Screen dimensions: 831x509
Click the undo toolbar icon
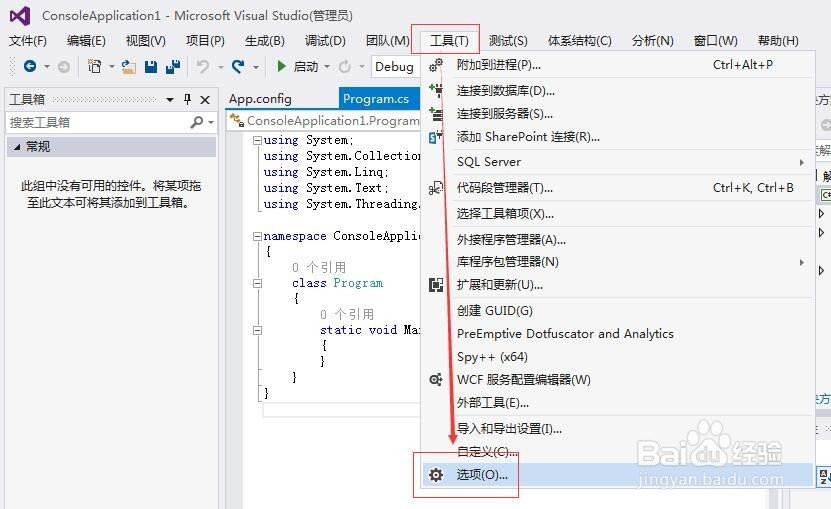[202, 66]
